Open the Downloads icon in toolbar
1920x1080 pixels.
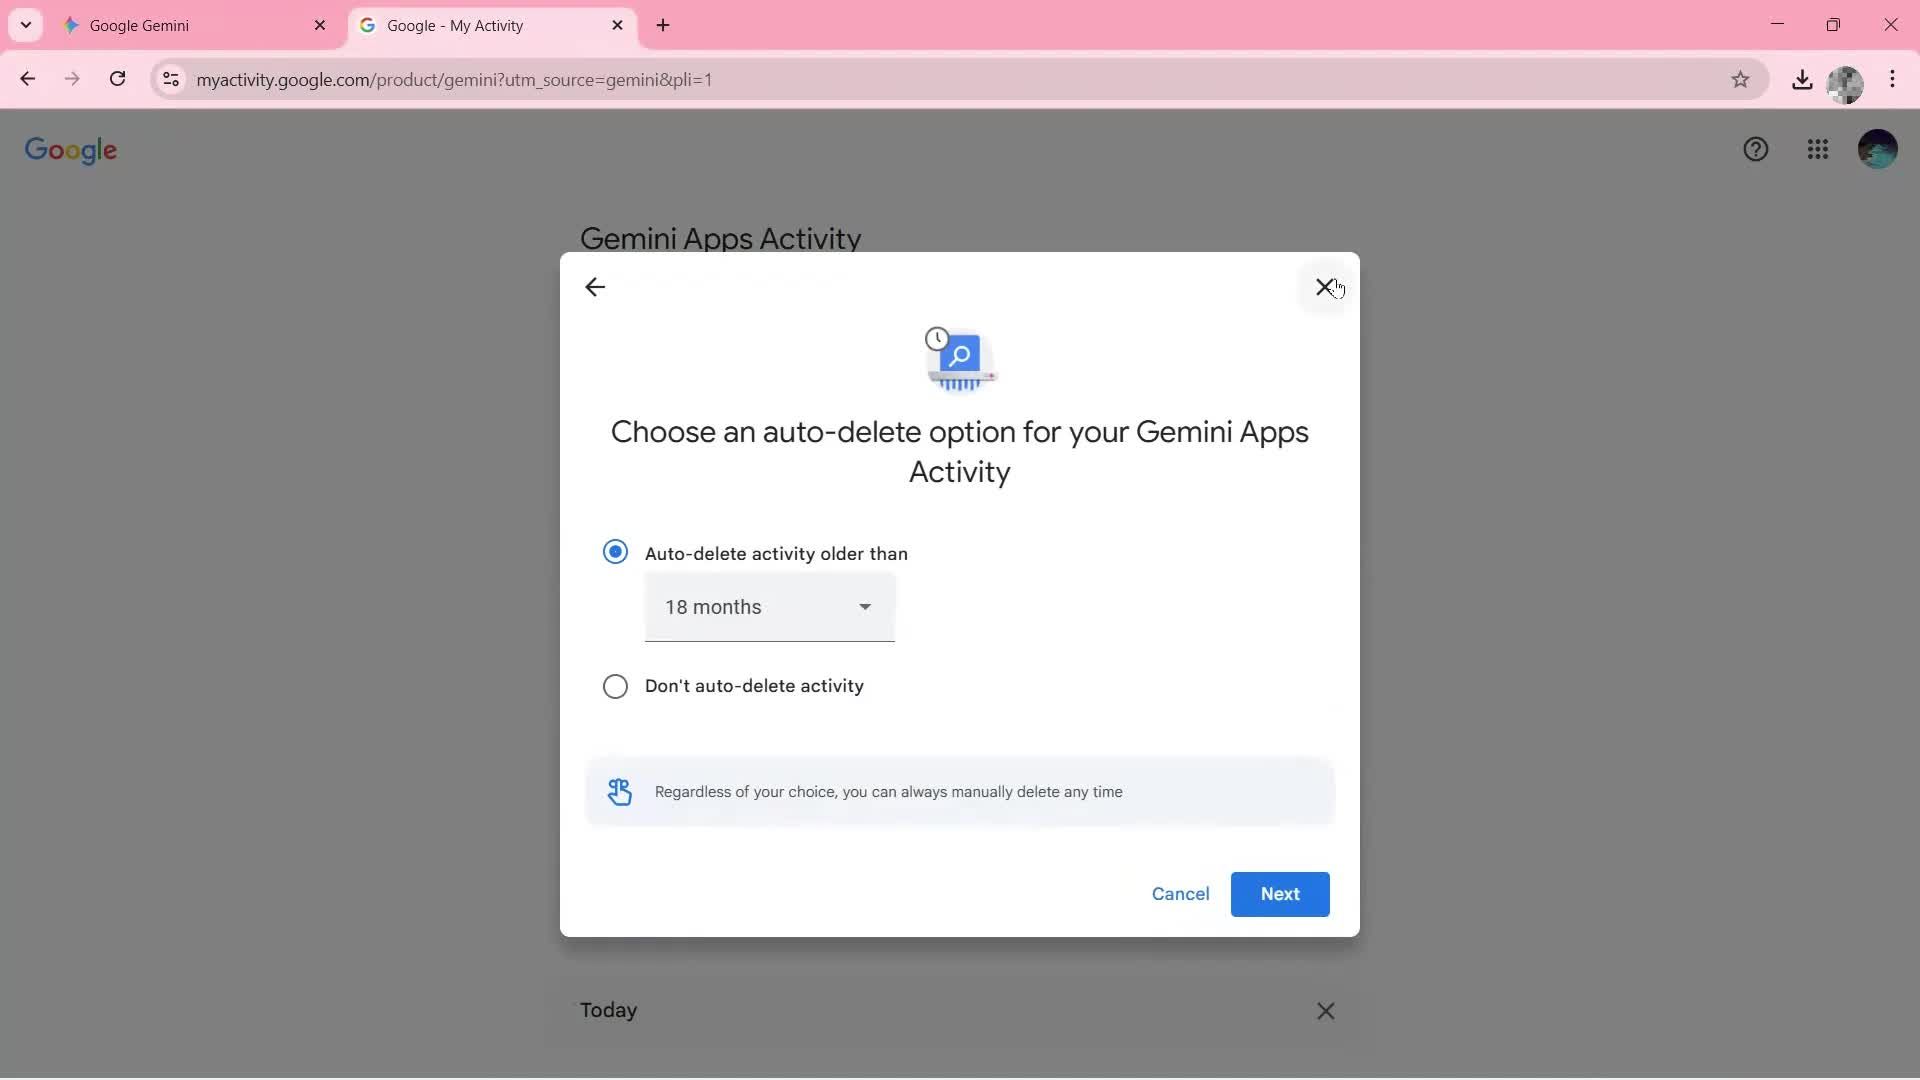click(x=1802, y=79)
